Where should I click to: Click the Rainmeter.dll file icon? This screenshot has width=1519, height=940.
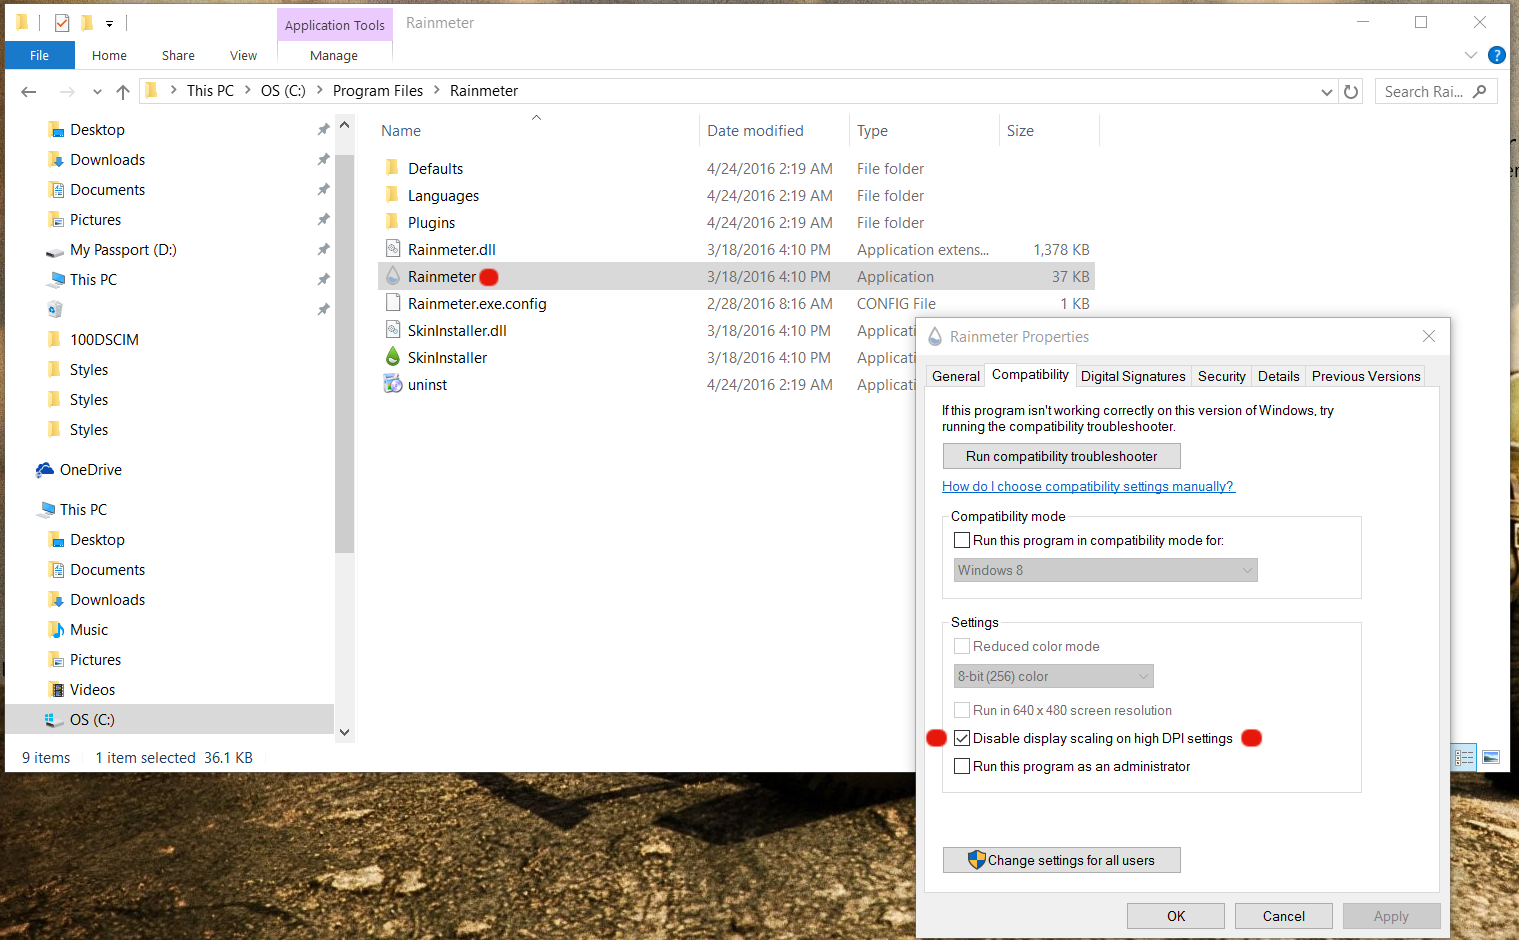393,249
